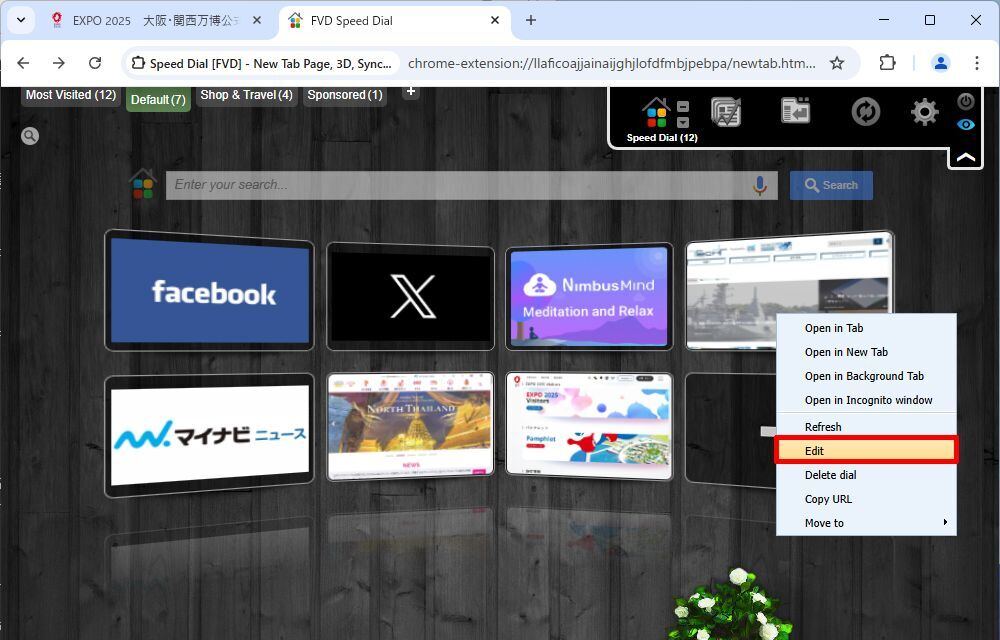
Task: Open the NimbusMind dial thumbnail
Action: pyautogui.click(x=589, y=296)
